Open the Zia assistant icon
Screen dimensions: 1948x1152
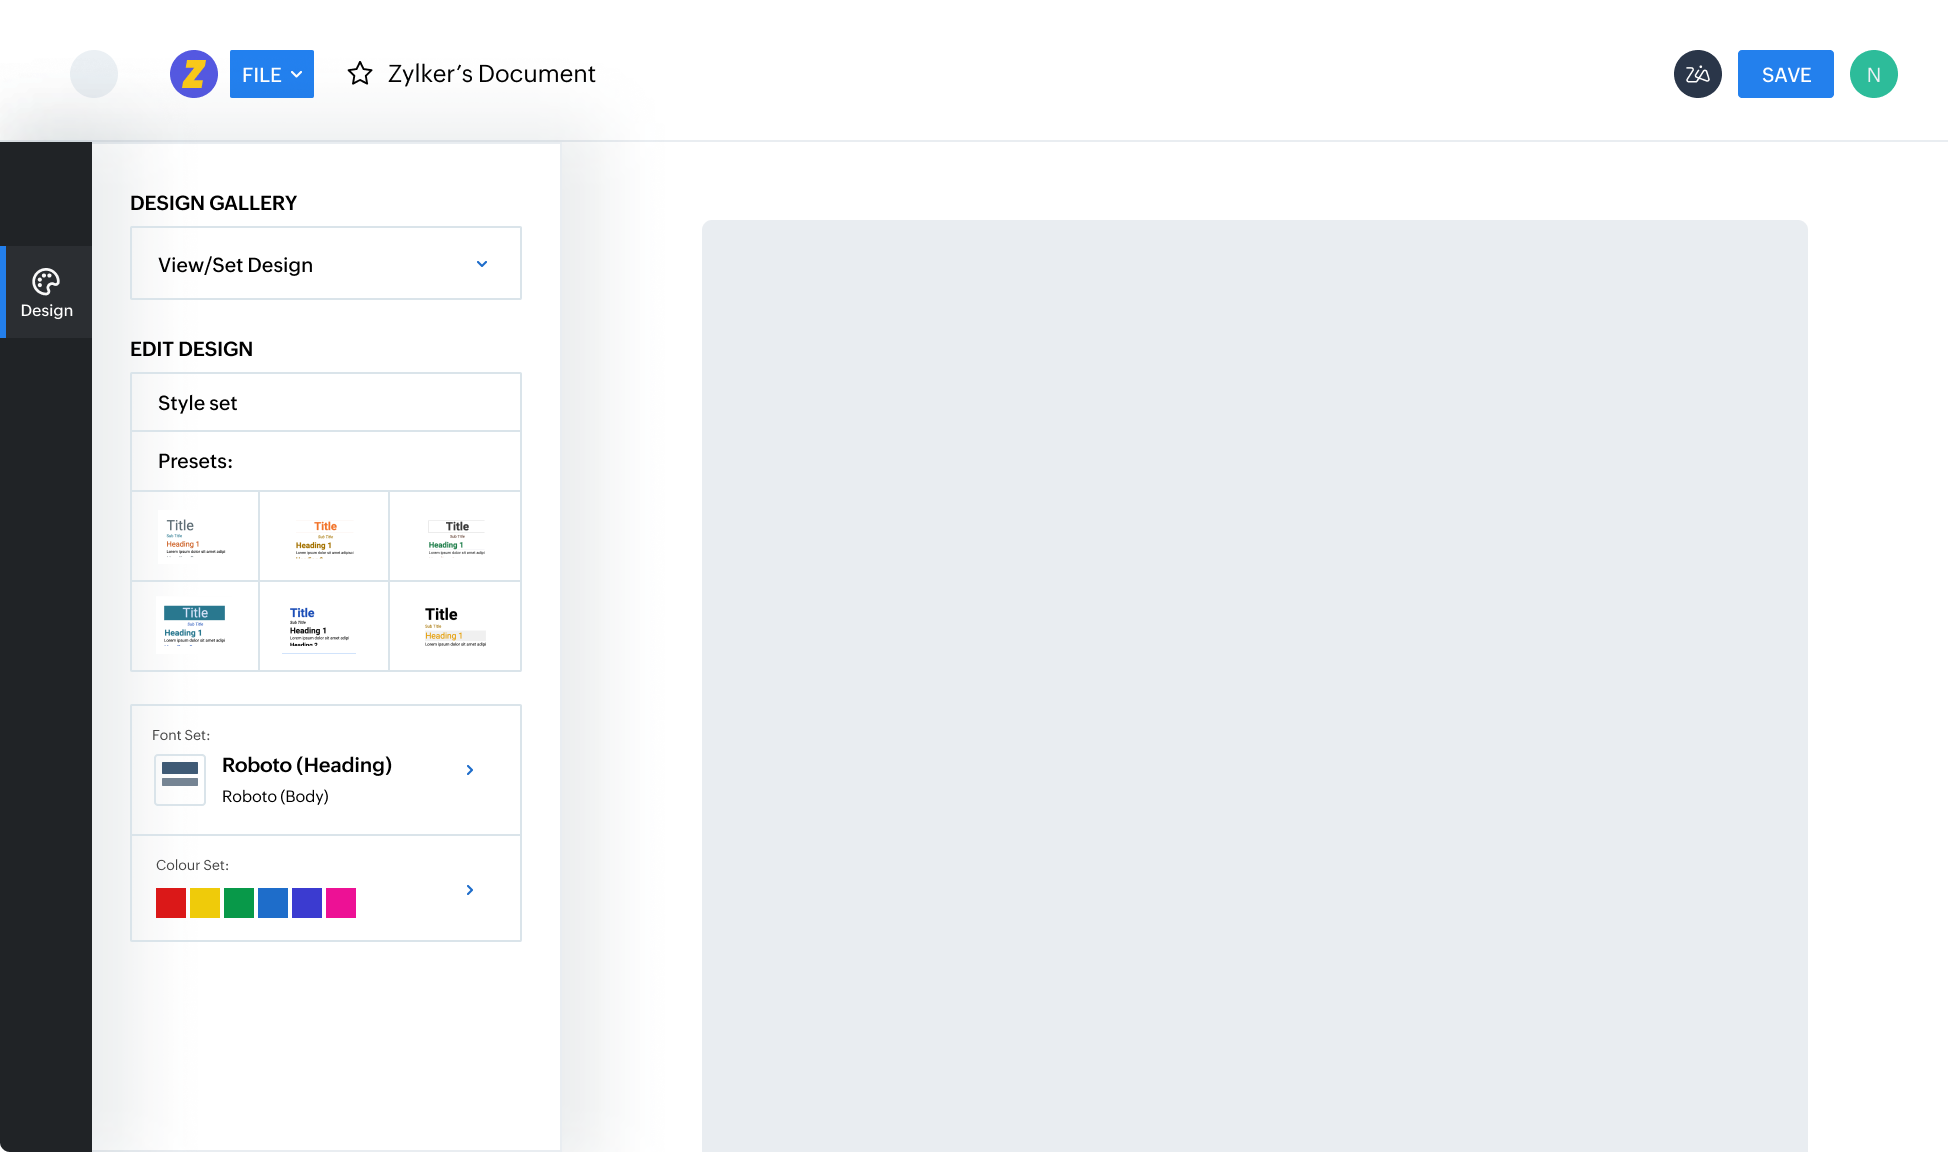[x=1697, y=74]
